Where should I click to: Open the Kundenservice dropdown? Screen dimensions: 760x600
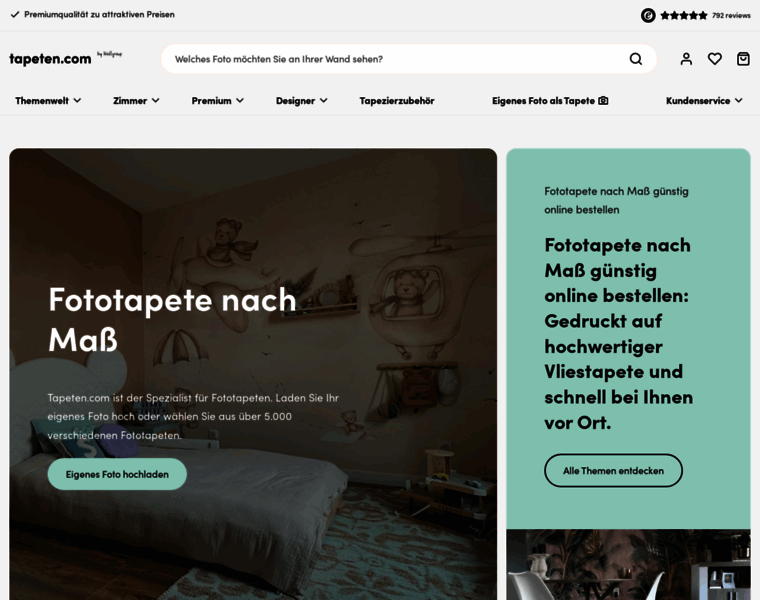coord(704,101)
